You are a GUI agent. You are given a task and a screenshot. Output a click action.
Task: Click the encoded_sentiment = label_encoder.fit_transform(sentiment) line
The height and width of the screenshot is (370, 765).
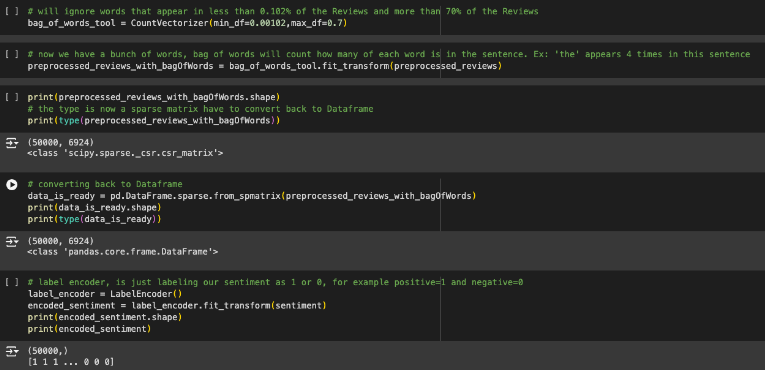pos(177,306)
